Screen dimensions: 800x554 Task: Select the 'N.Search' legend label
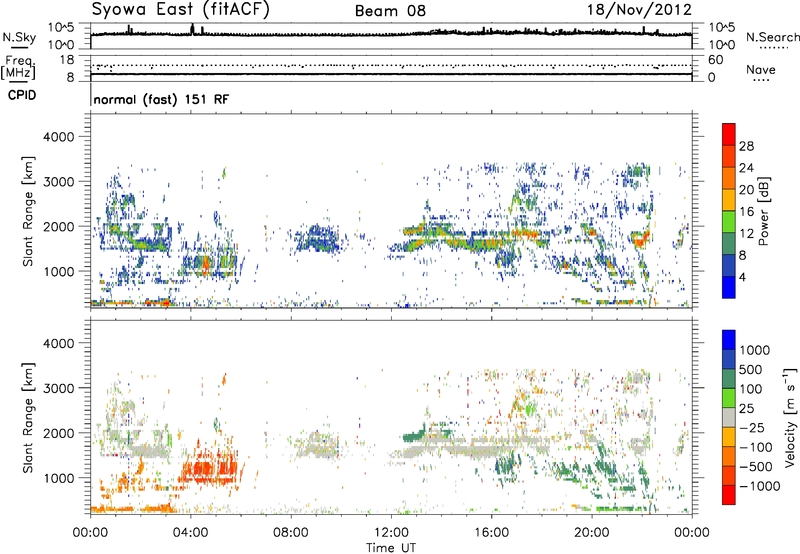772,37
